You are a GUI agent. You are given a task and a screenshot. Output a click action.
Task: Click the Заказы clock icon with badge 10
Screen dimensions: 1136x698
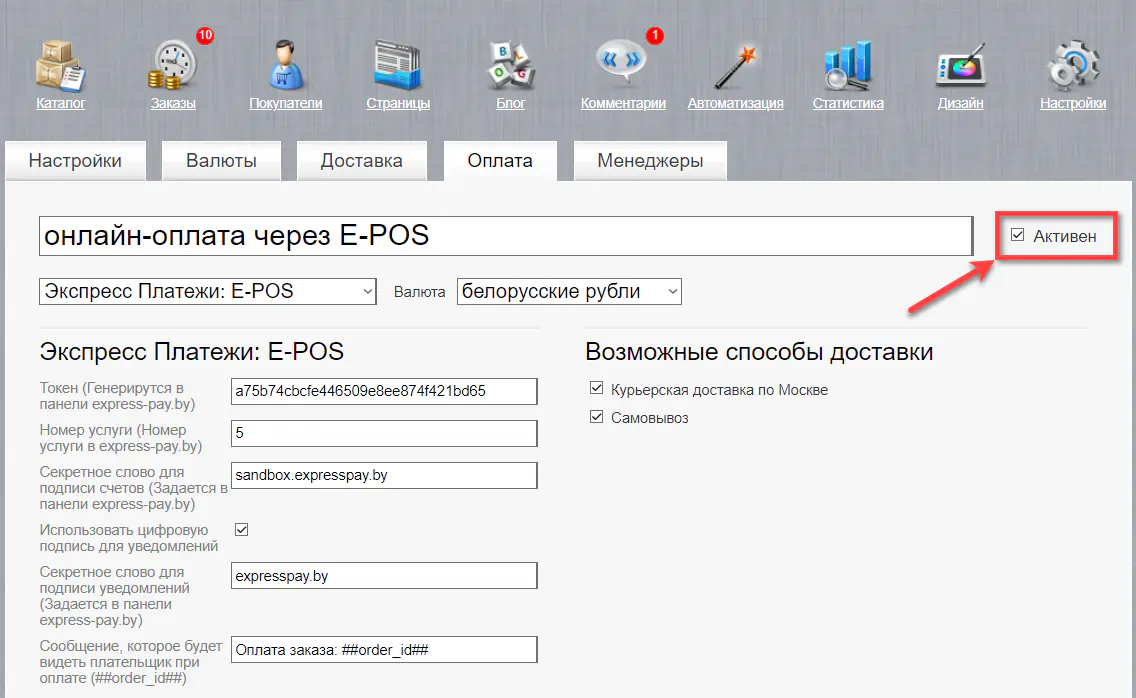pos(171,62)
